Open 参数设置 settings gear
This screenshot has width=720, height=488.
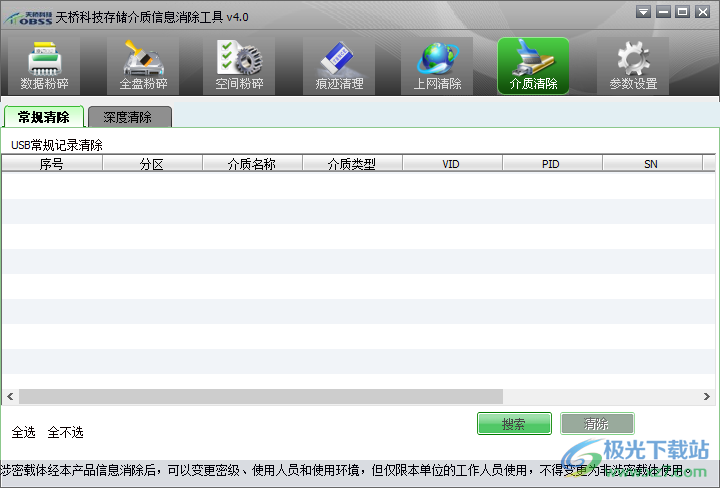633,66
